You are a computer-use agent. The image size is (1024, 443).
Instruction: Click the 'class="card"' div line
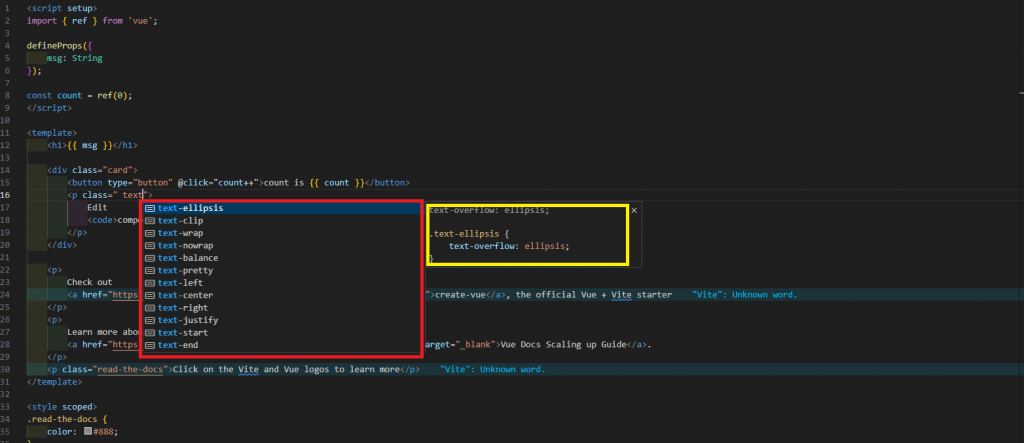pos(92,170)
